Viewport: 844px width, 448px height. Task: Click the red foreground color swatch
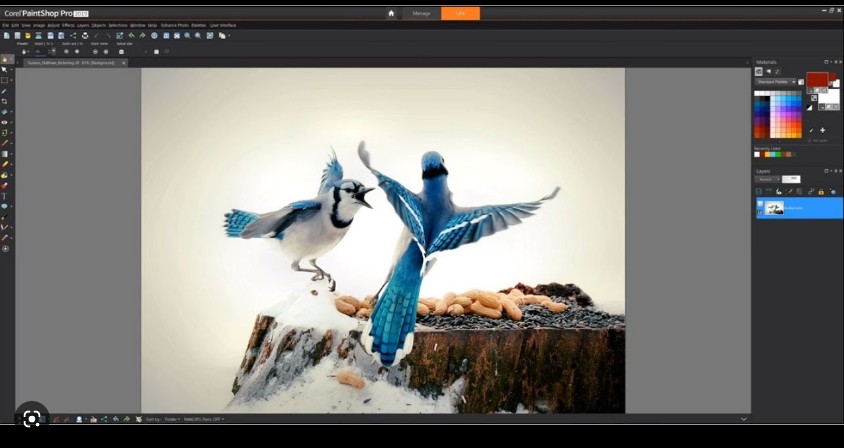(x=817, y=79)
